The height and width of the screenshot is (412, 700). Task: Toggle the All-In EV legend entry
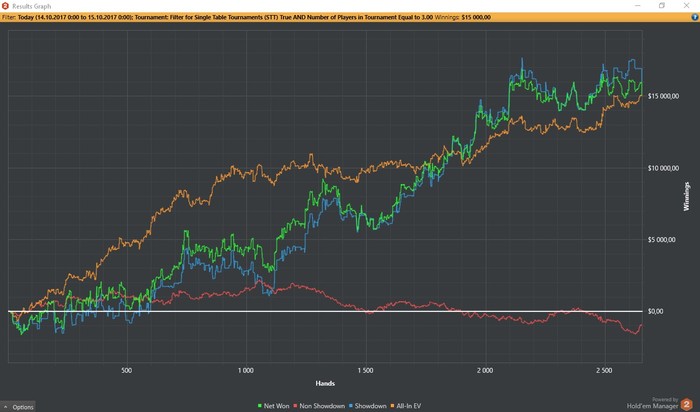406,406
